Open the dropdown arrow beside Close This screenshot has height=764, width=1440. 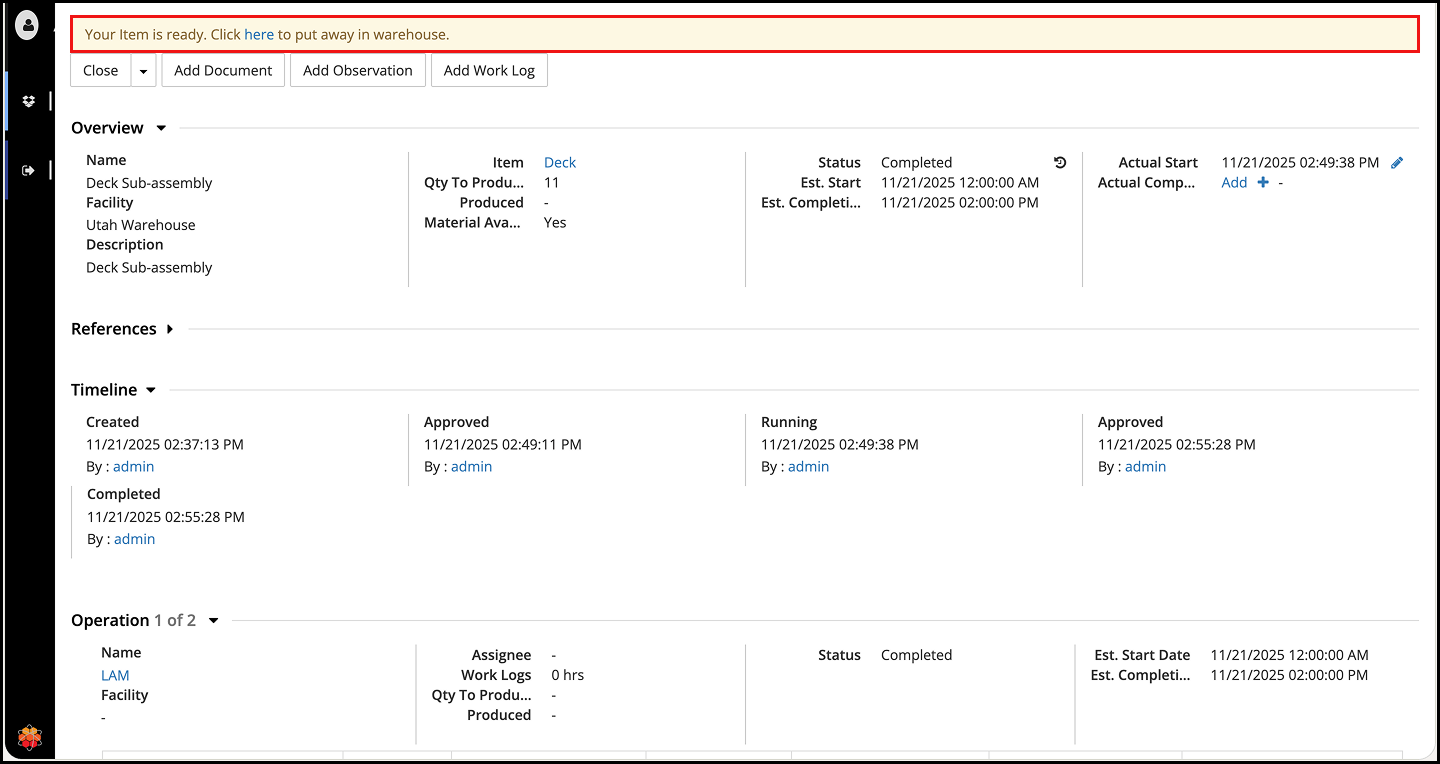144,71
